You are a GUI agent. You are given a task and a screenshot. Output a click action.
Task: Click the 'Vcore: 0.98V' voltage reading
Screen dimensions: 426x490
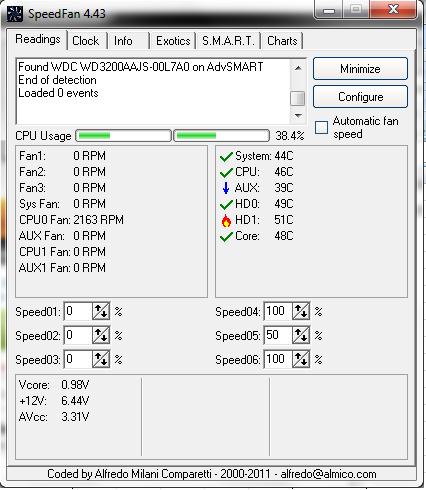[54, 385]
